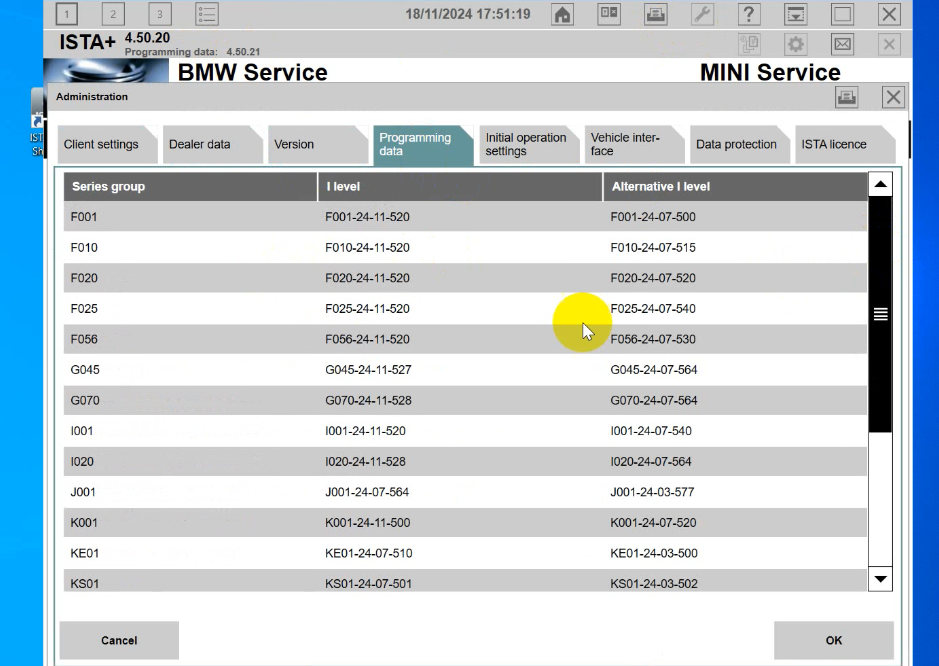Switch to Client settings tab
The image size is (939, 666).
[107, 144]
